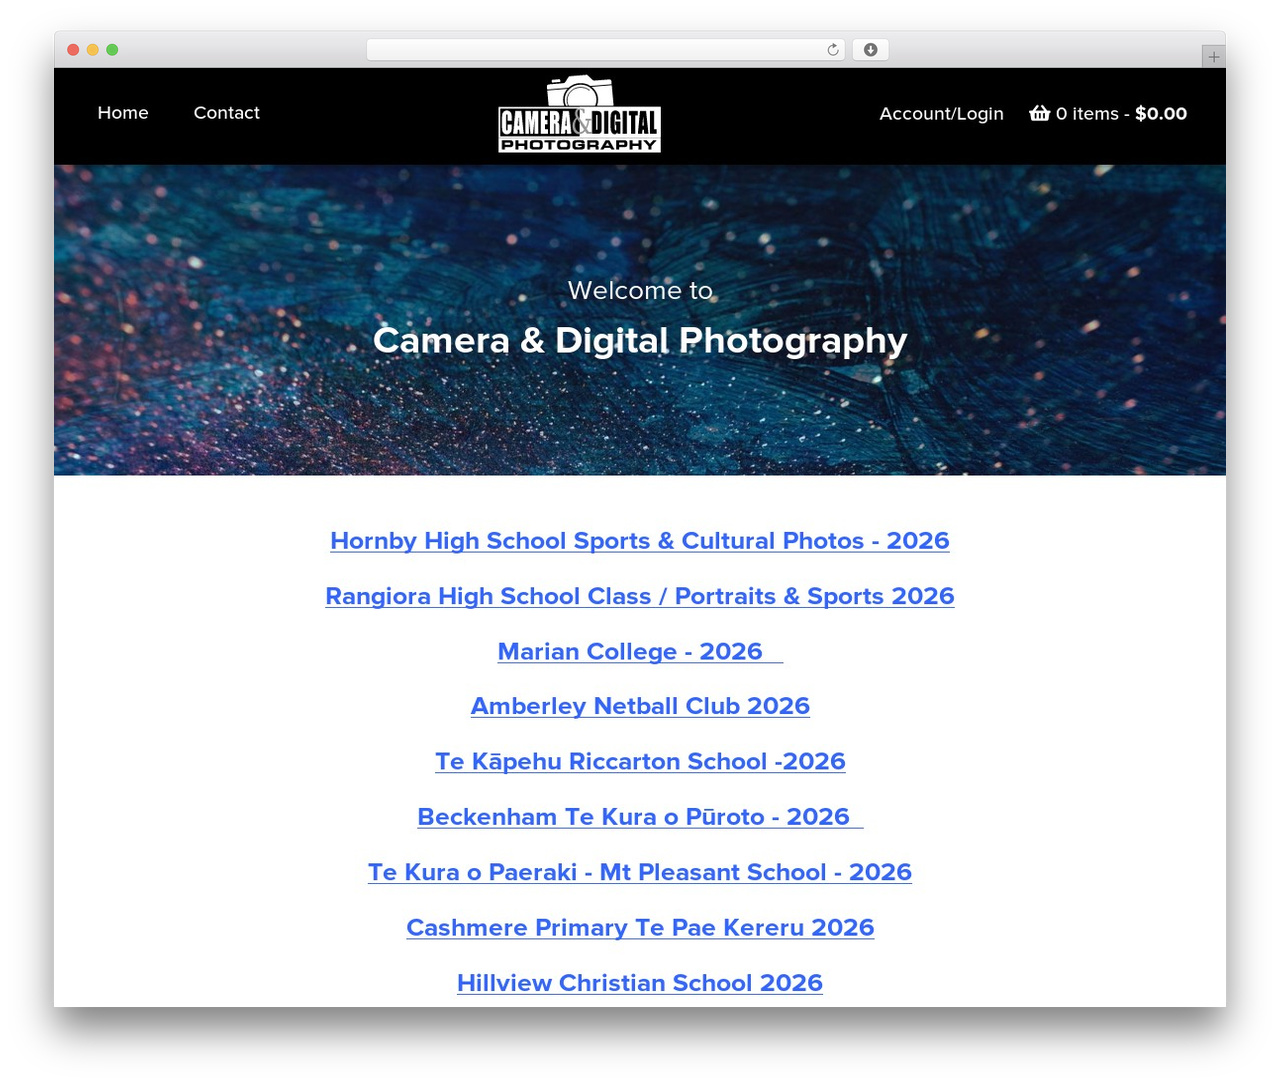Viewport: 1280px width, 1084px height.
Task: Click the shopping basket icon
Action: (x=1040, y=113)
